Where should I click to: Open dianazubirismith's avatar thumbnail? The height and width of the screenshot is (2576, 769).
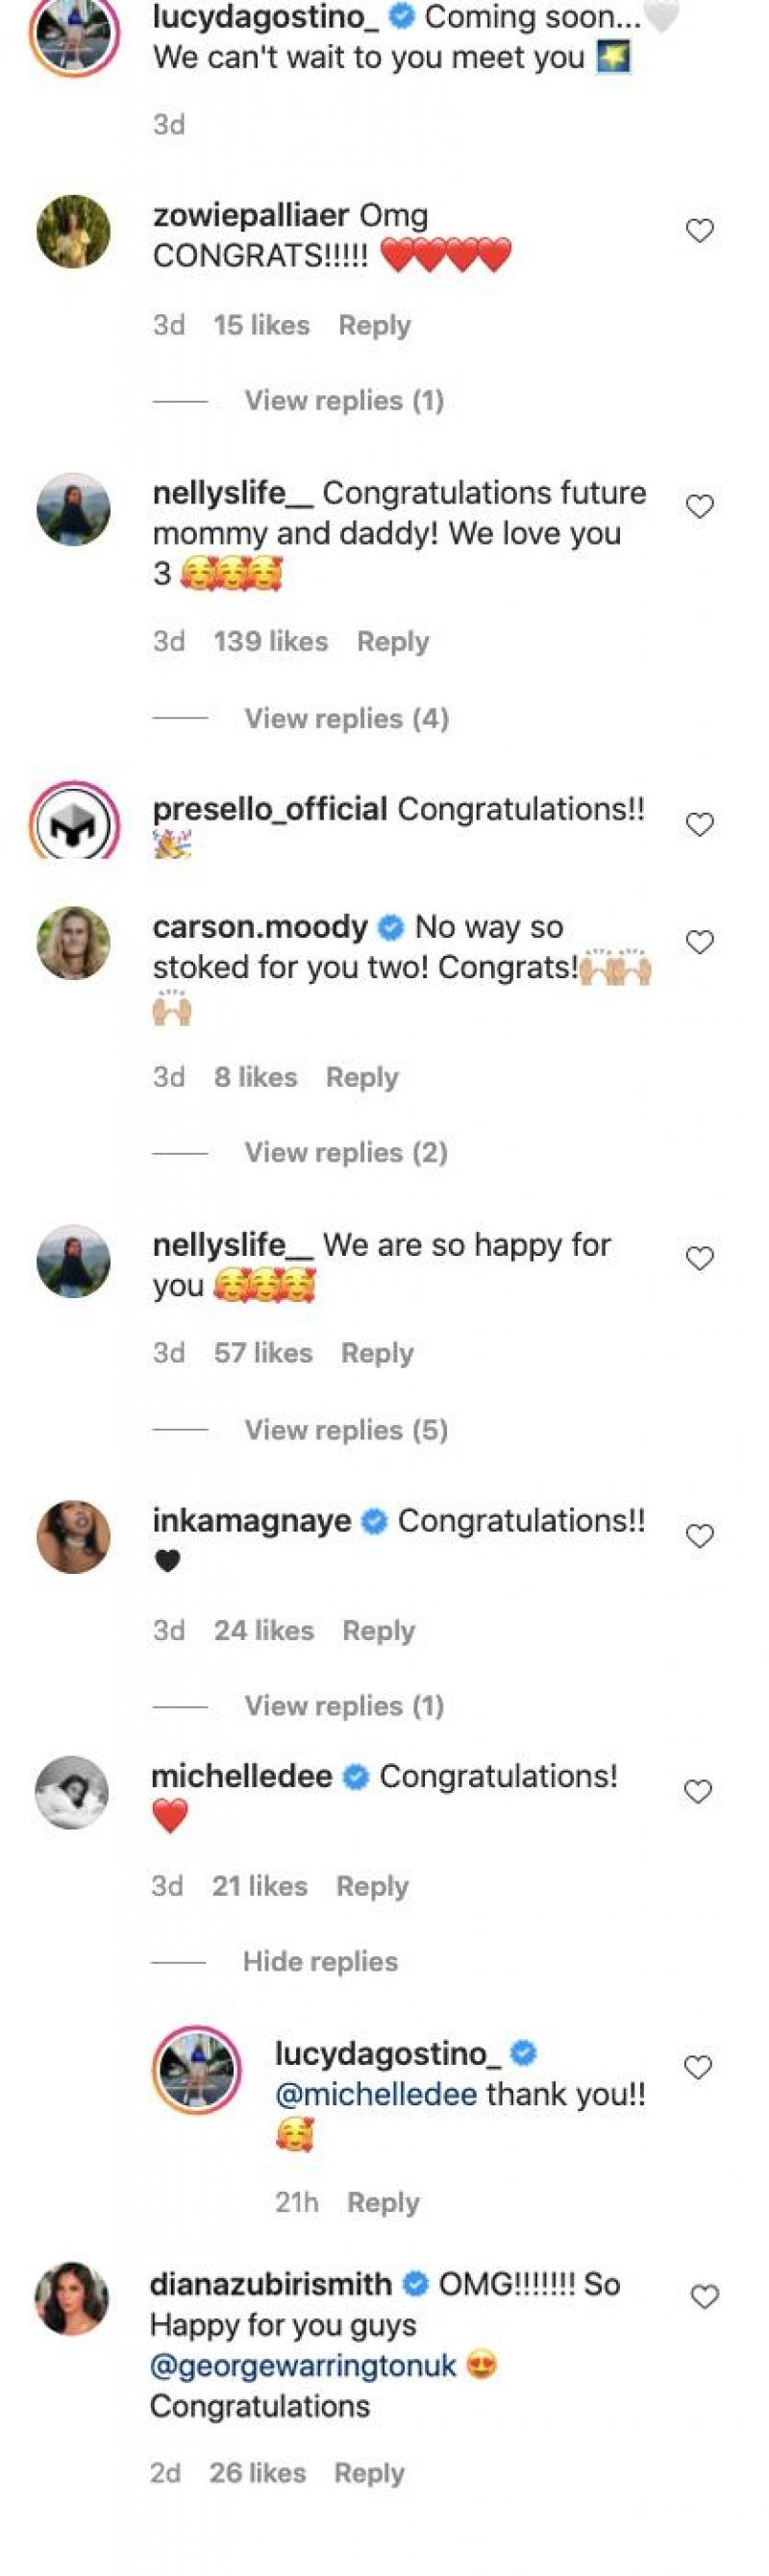pyautogui.click(x=72, y=2299)
